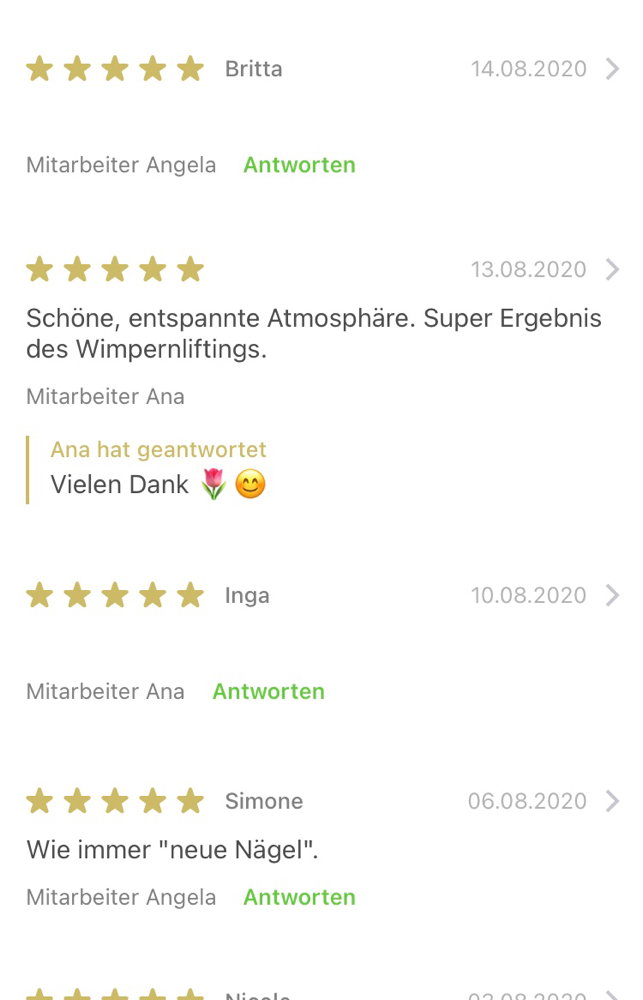Tap the smiling face emoji

[x=250, y=484]
